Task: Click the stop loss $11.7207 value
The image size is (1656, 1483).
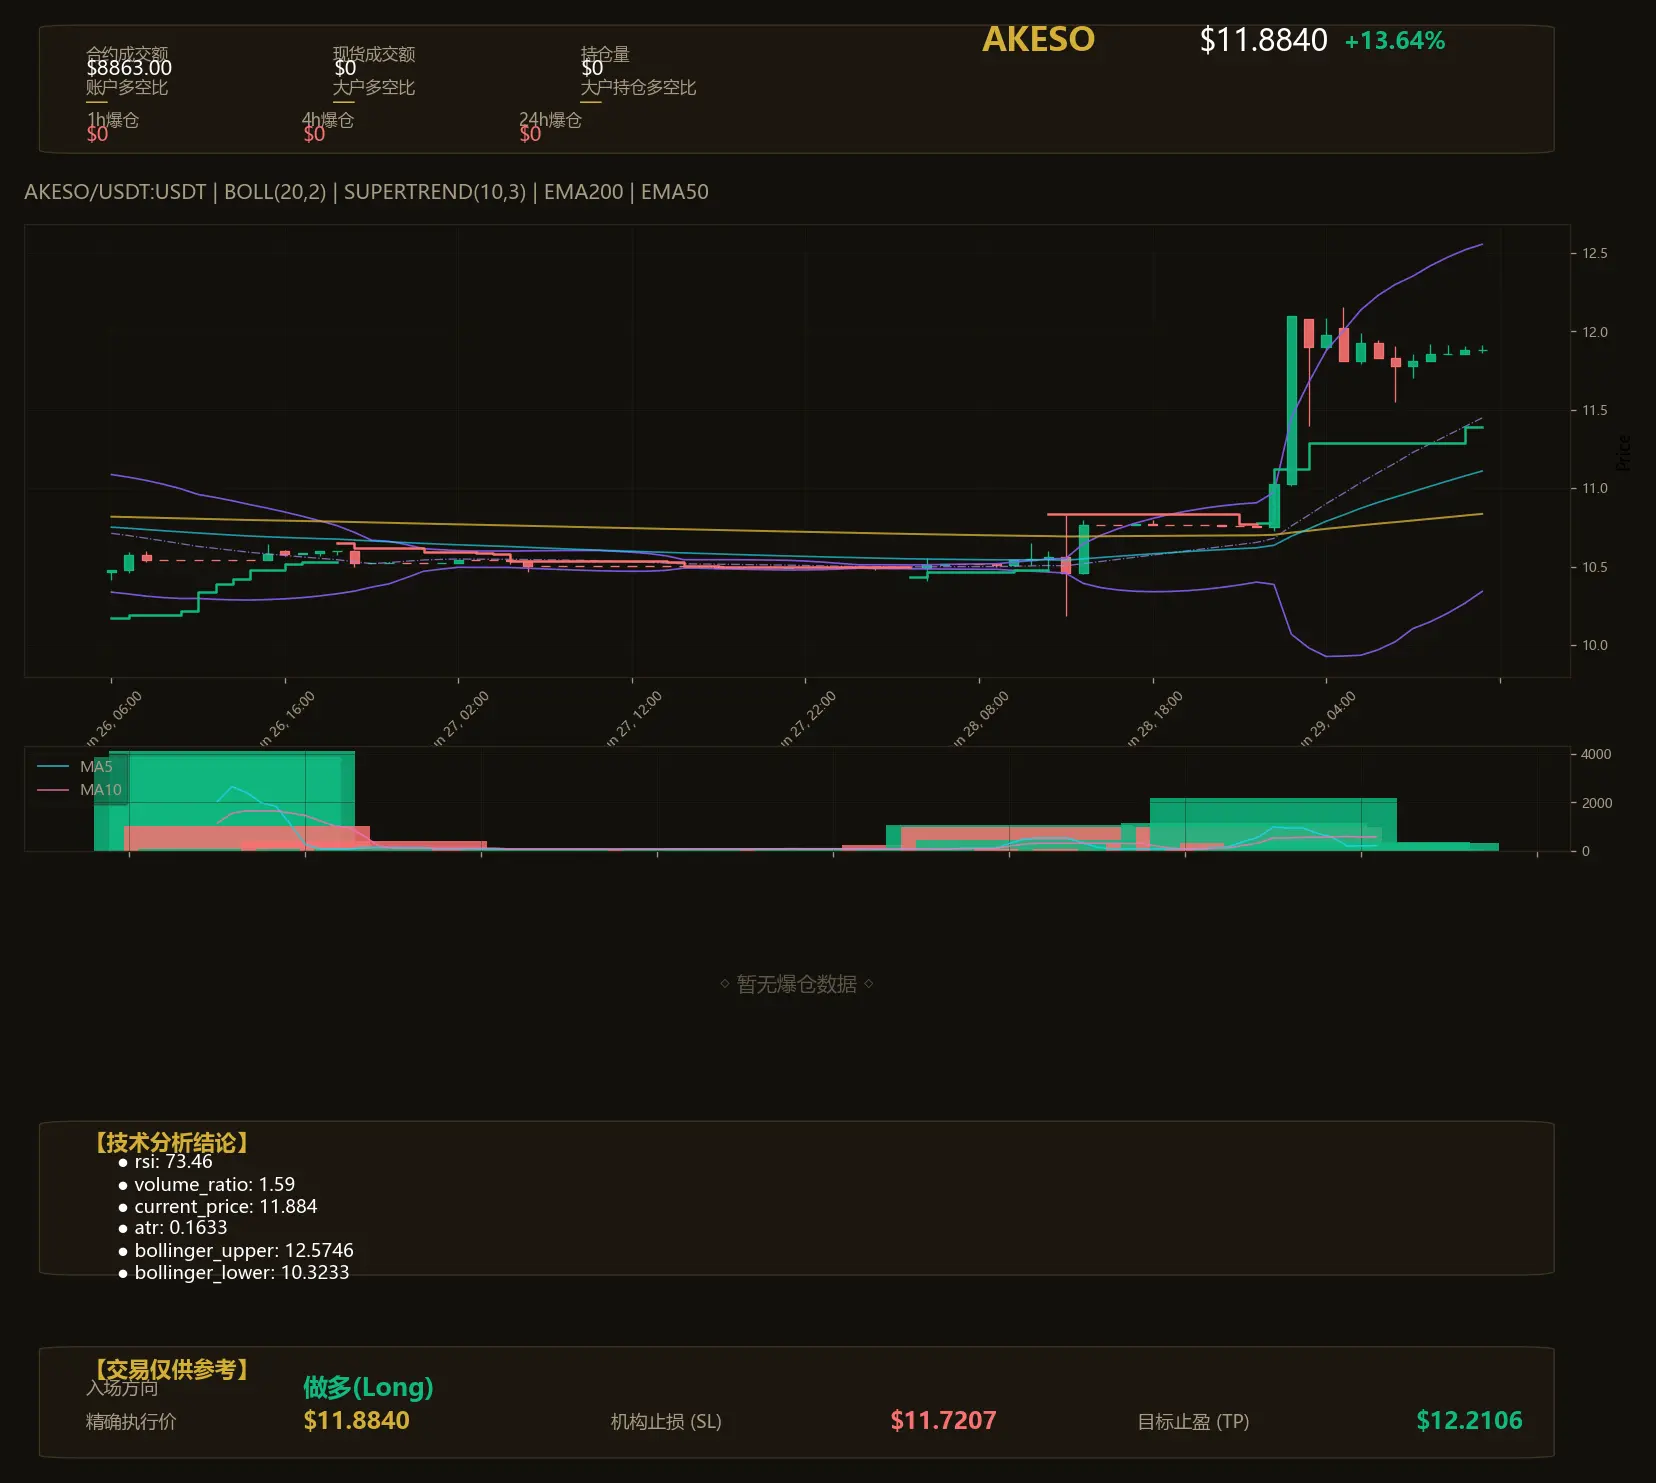Action: (943, 1421)
